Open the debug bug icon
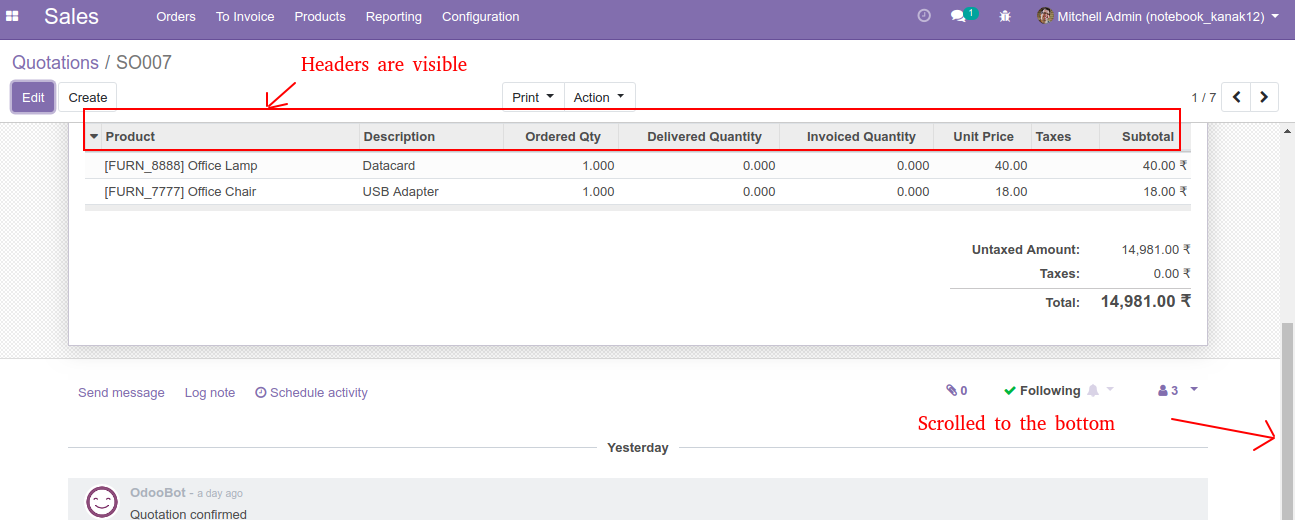The width and height of the screenshot is (1295, 520). click(x=1005, y=16)
